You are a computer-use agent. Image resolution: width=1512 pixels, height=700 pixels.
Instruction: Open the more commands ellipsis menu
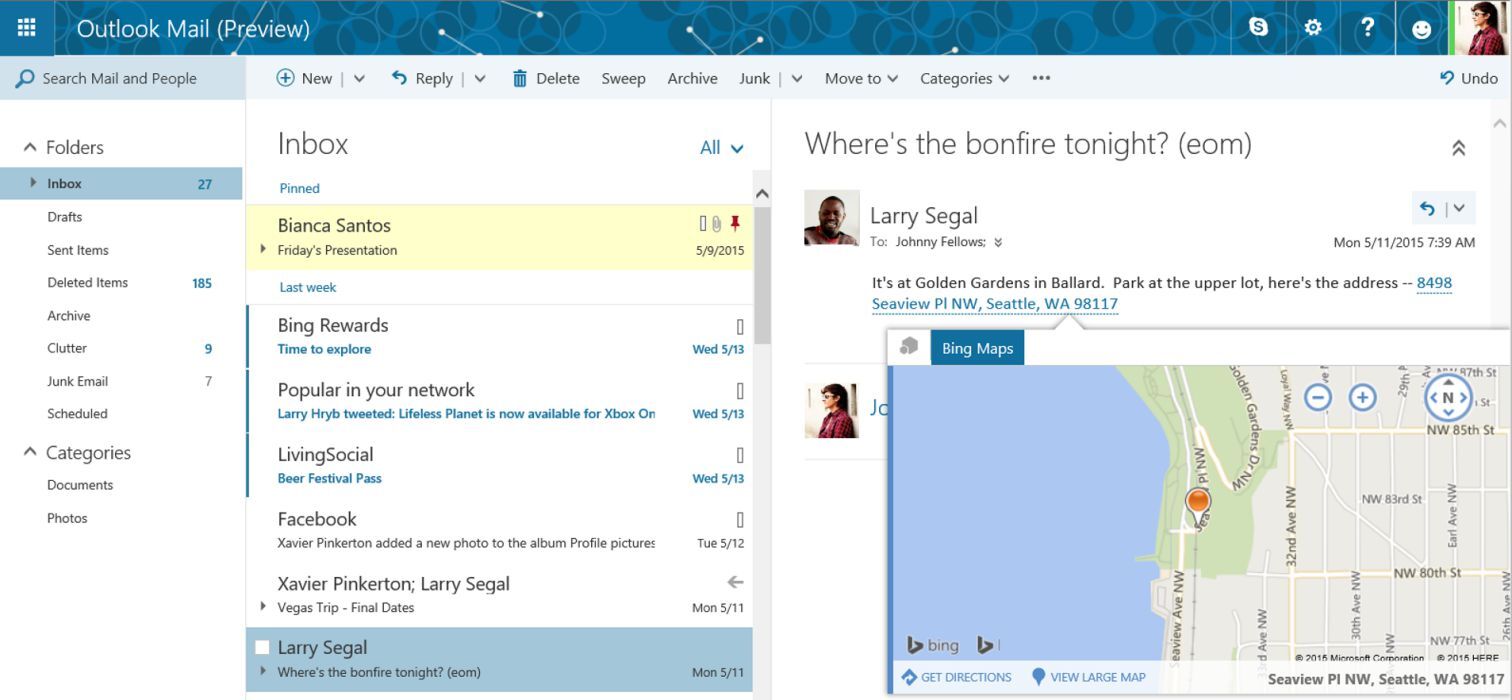coord(1040,77)
